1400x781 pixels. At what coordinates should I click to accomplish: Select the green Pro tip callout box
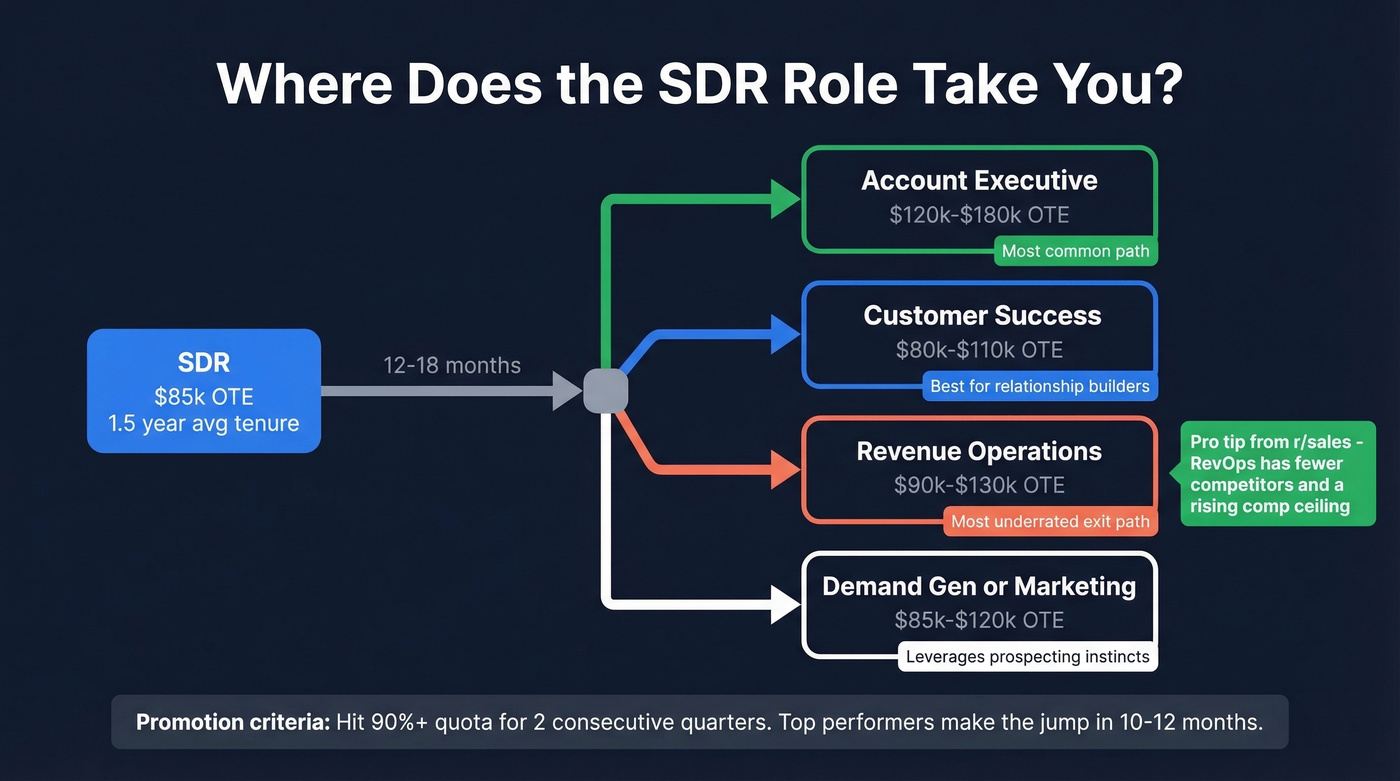tap(1277, 473)
